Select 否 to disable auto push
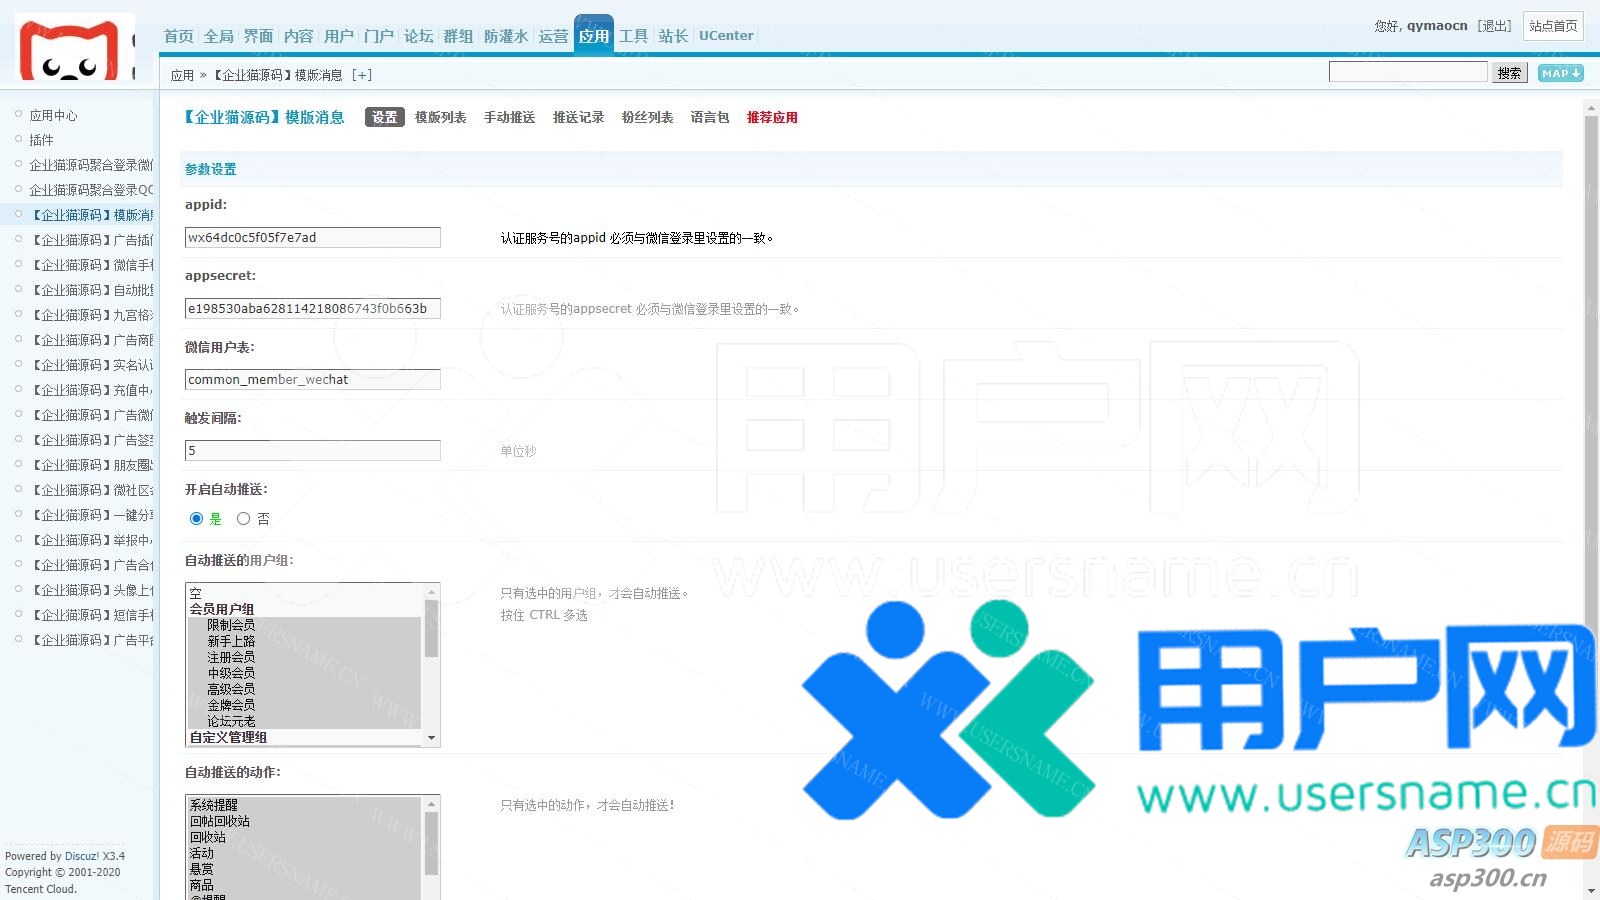Image resolution: width=1600 pixels, height=900 pixels. tap(243, 519)
